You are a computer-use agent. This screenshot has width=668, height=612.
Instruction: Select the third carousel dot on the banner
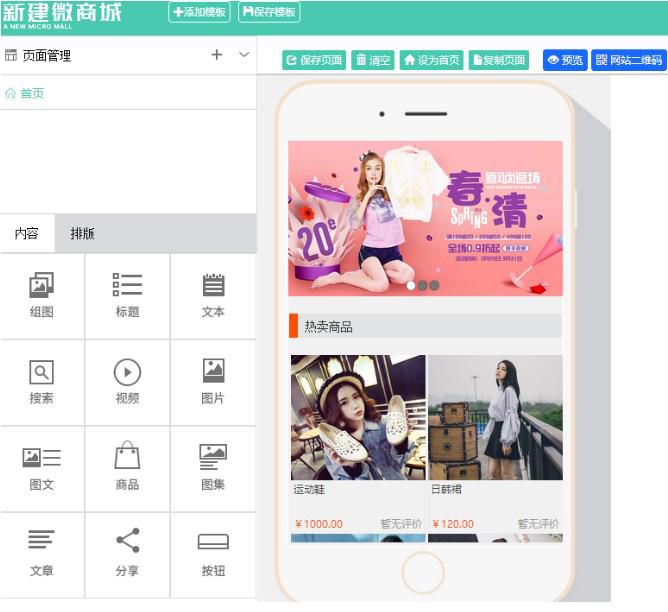coord(434,285)
